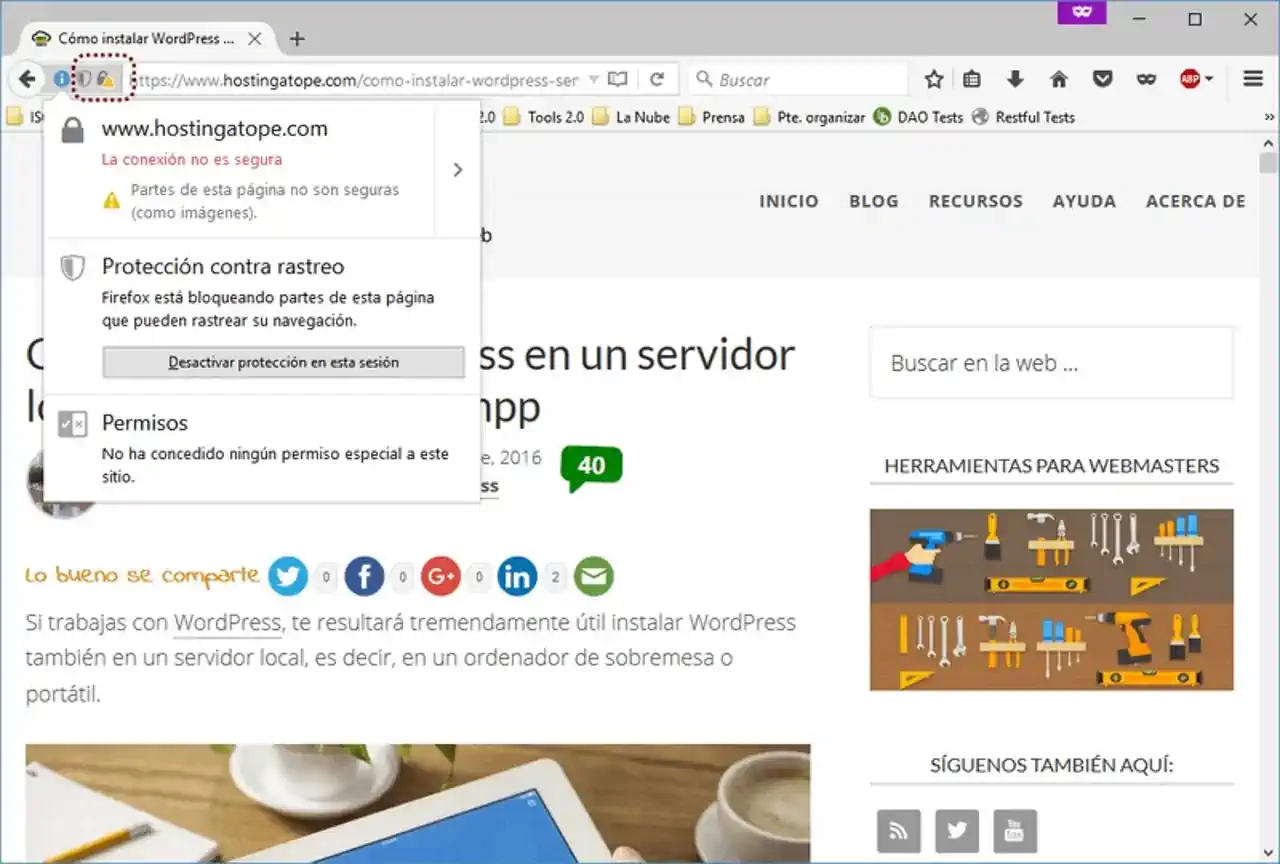The height and width of the screenshot is (864, 1280).
Task: Share the article on Facebook
Action: click(365, 576)
